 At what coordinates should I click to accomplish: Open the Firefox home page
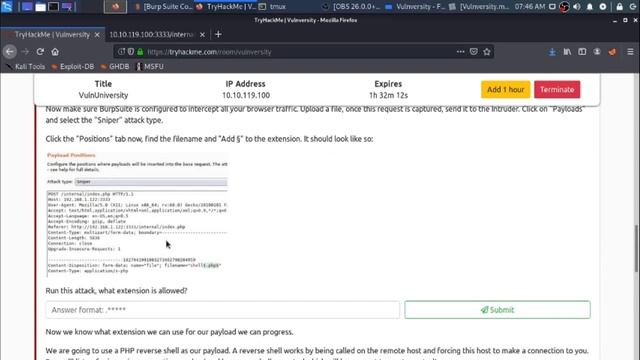pos(55,52)
